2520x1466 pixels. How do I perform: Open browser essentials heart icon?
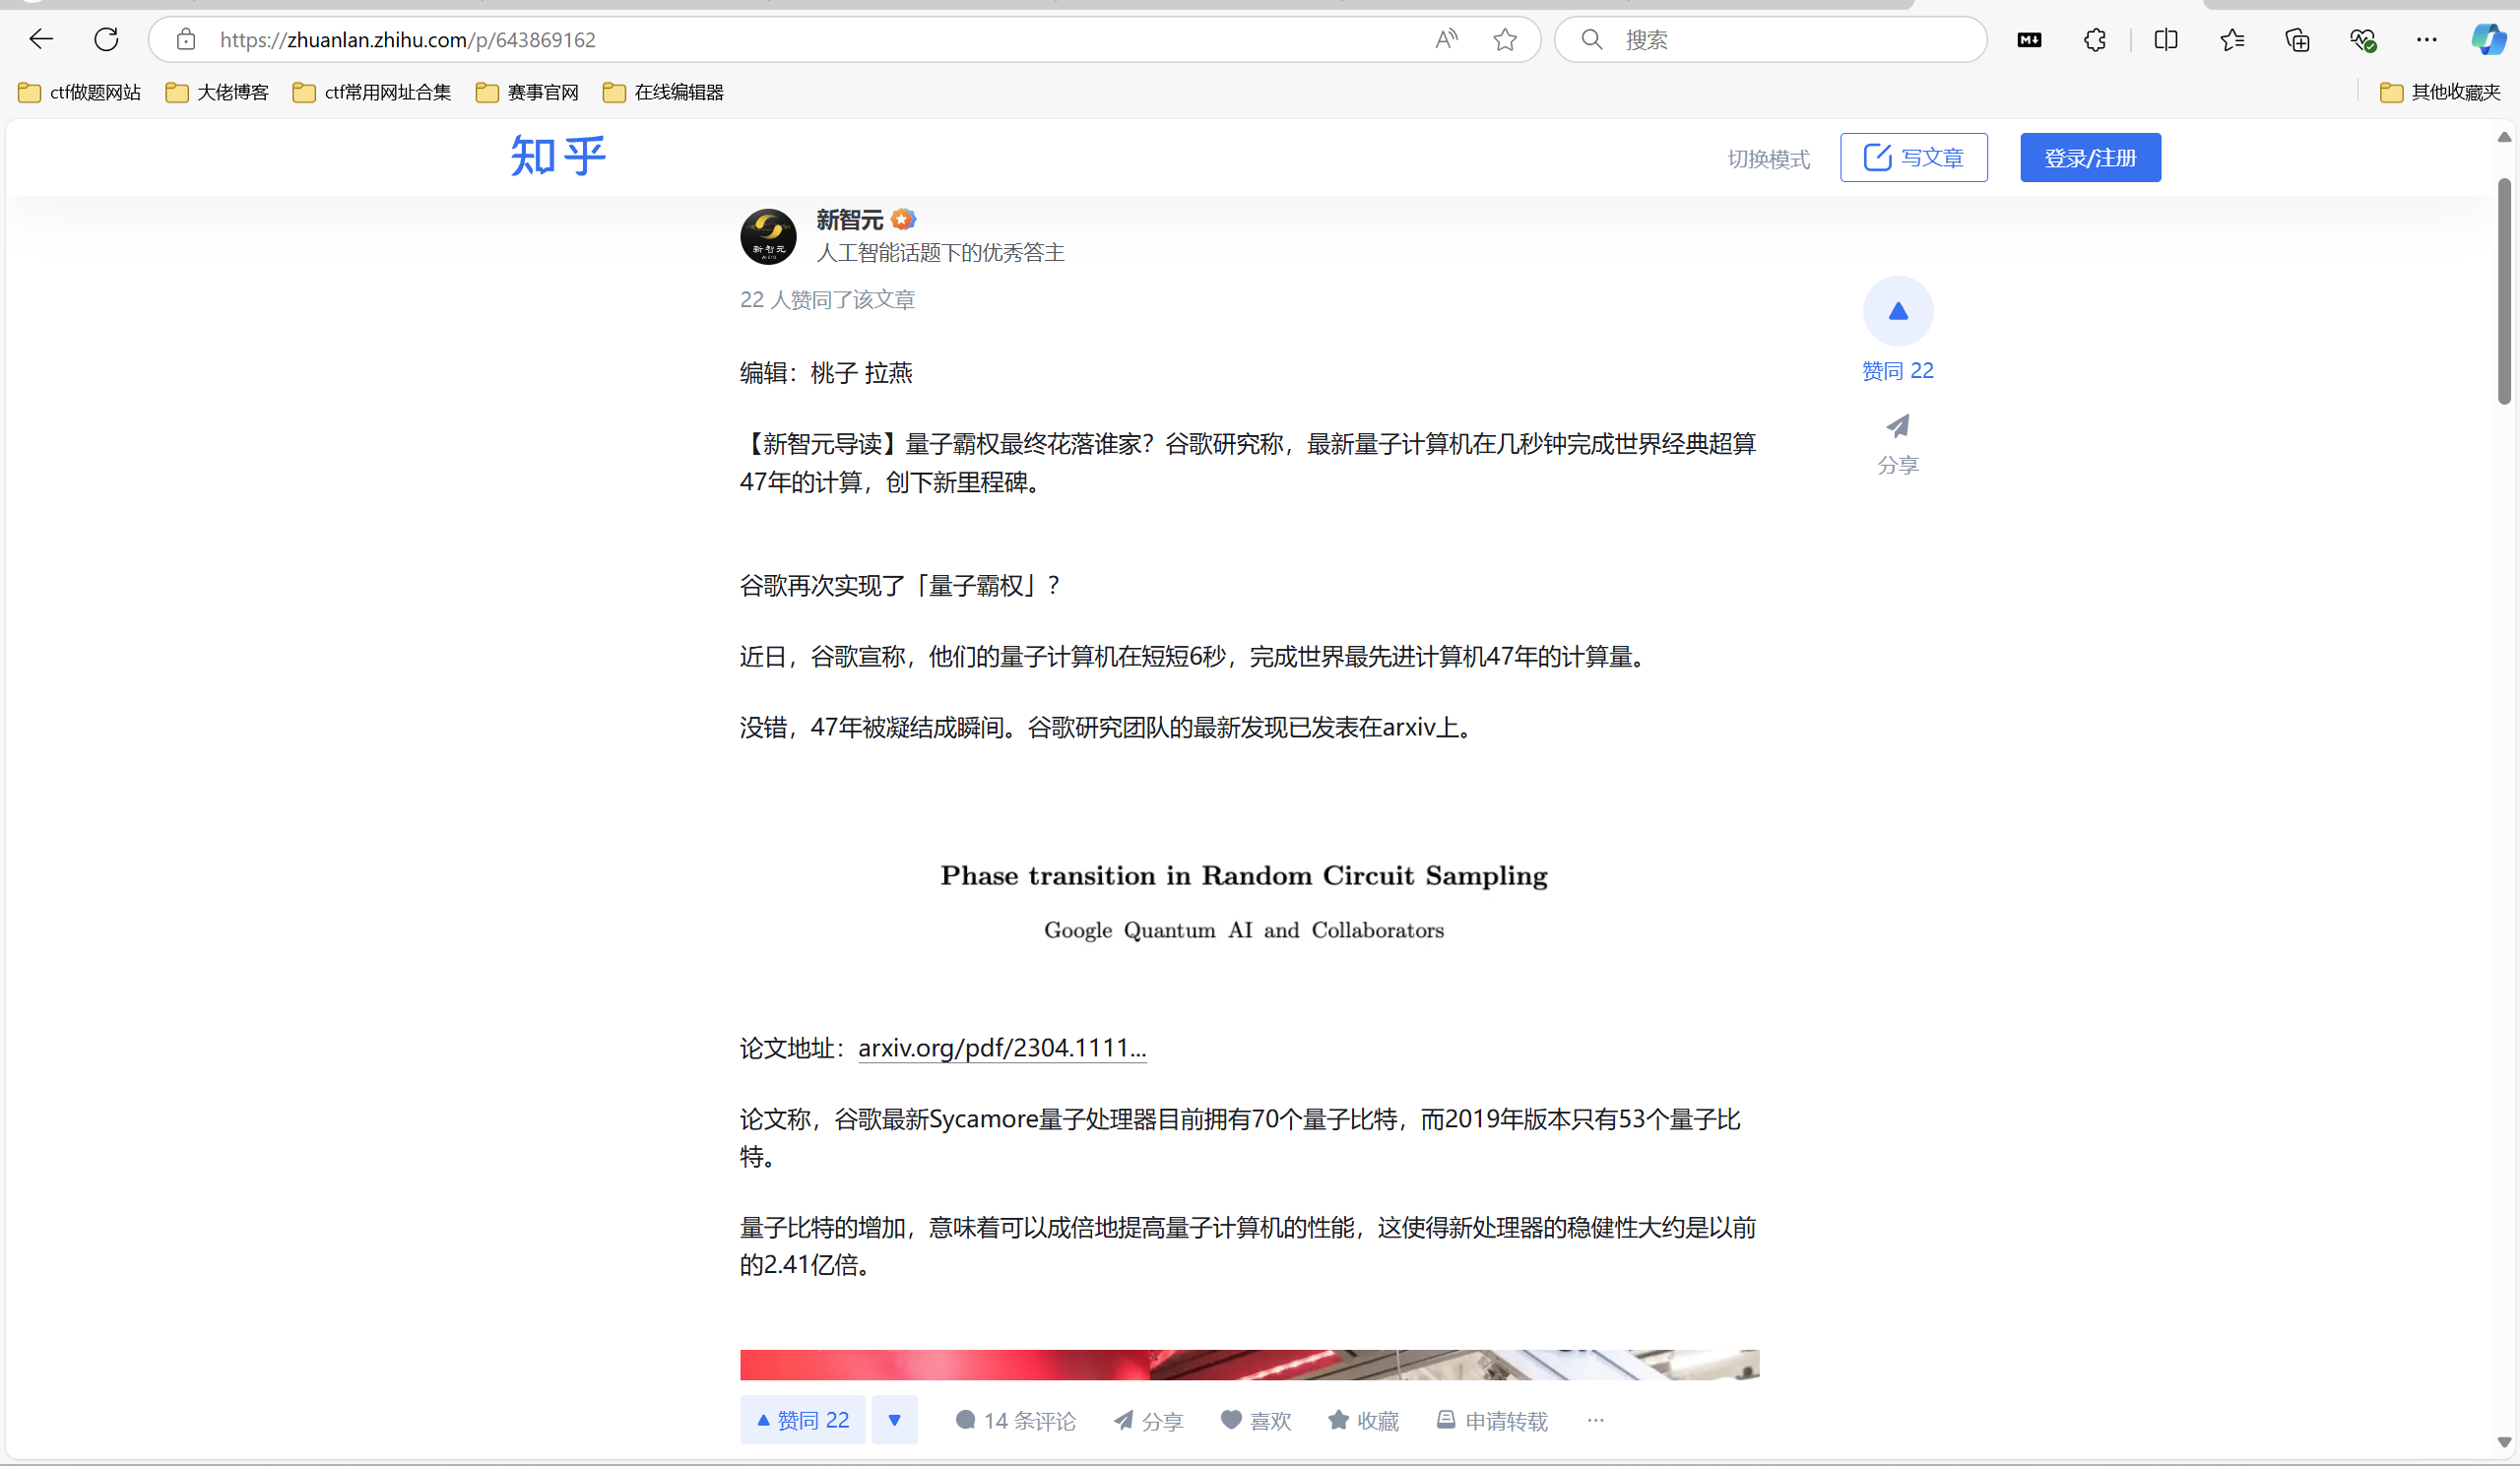(x=2363, y=40)
